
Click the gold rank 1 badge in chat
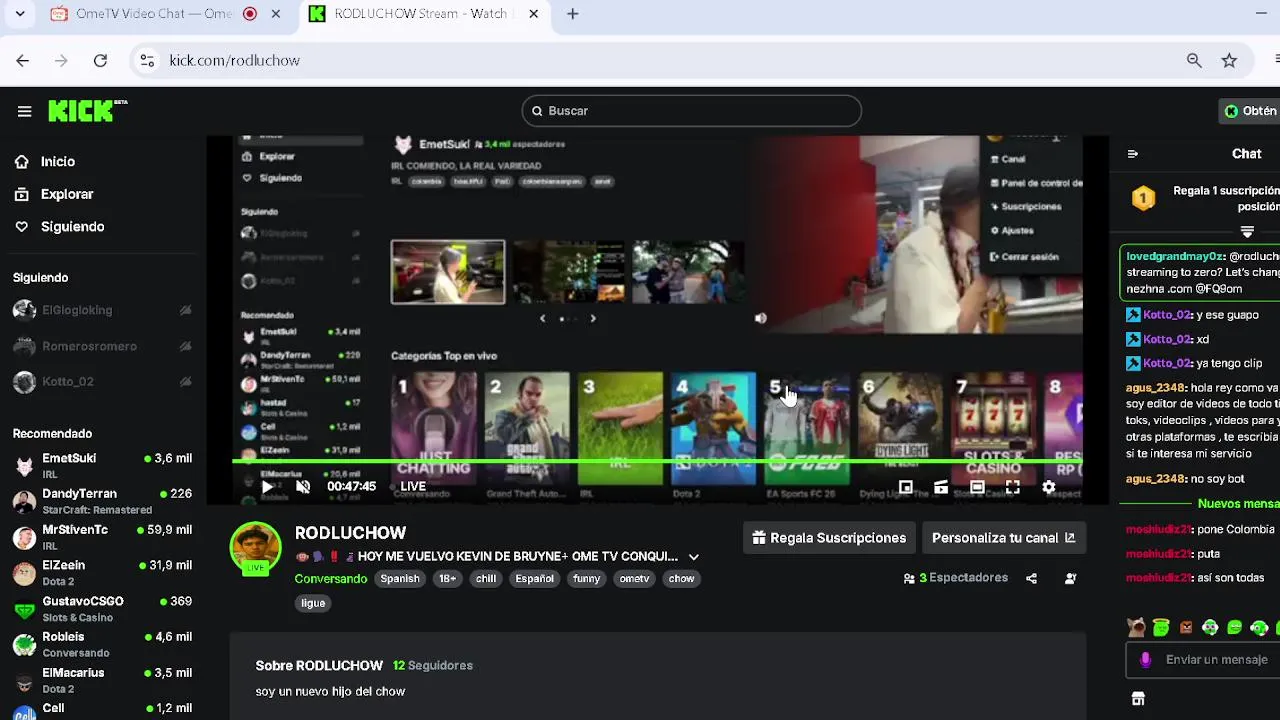(x=1143, y=198)
